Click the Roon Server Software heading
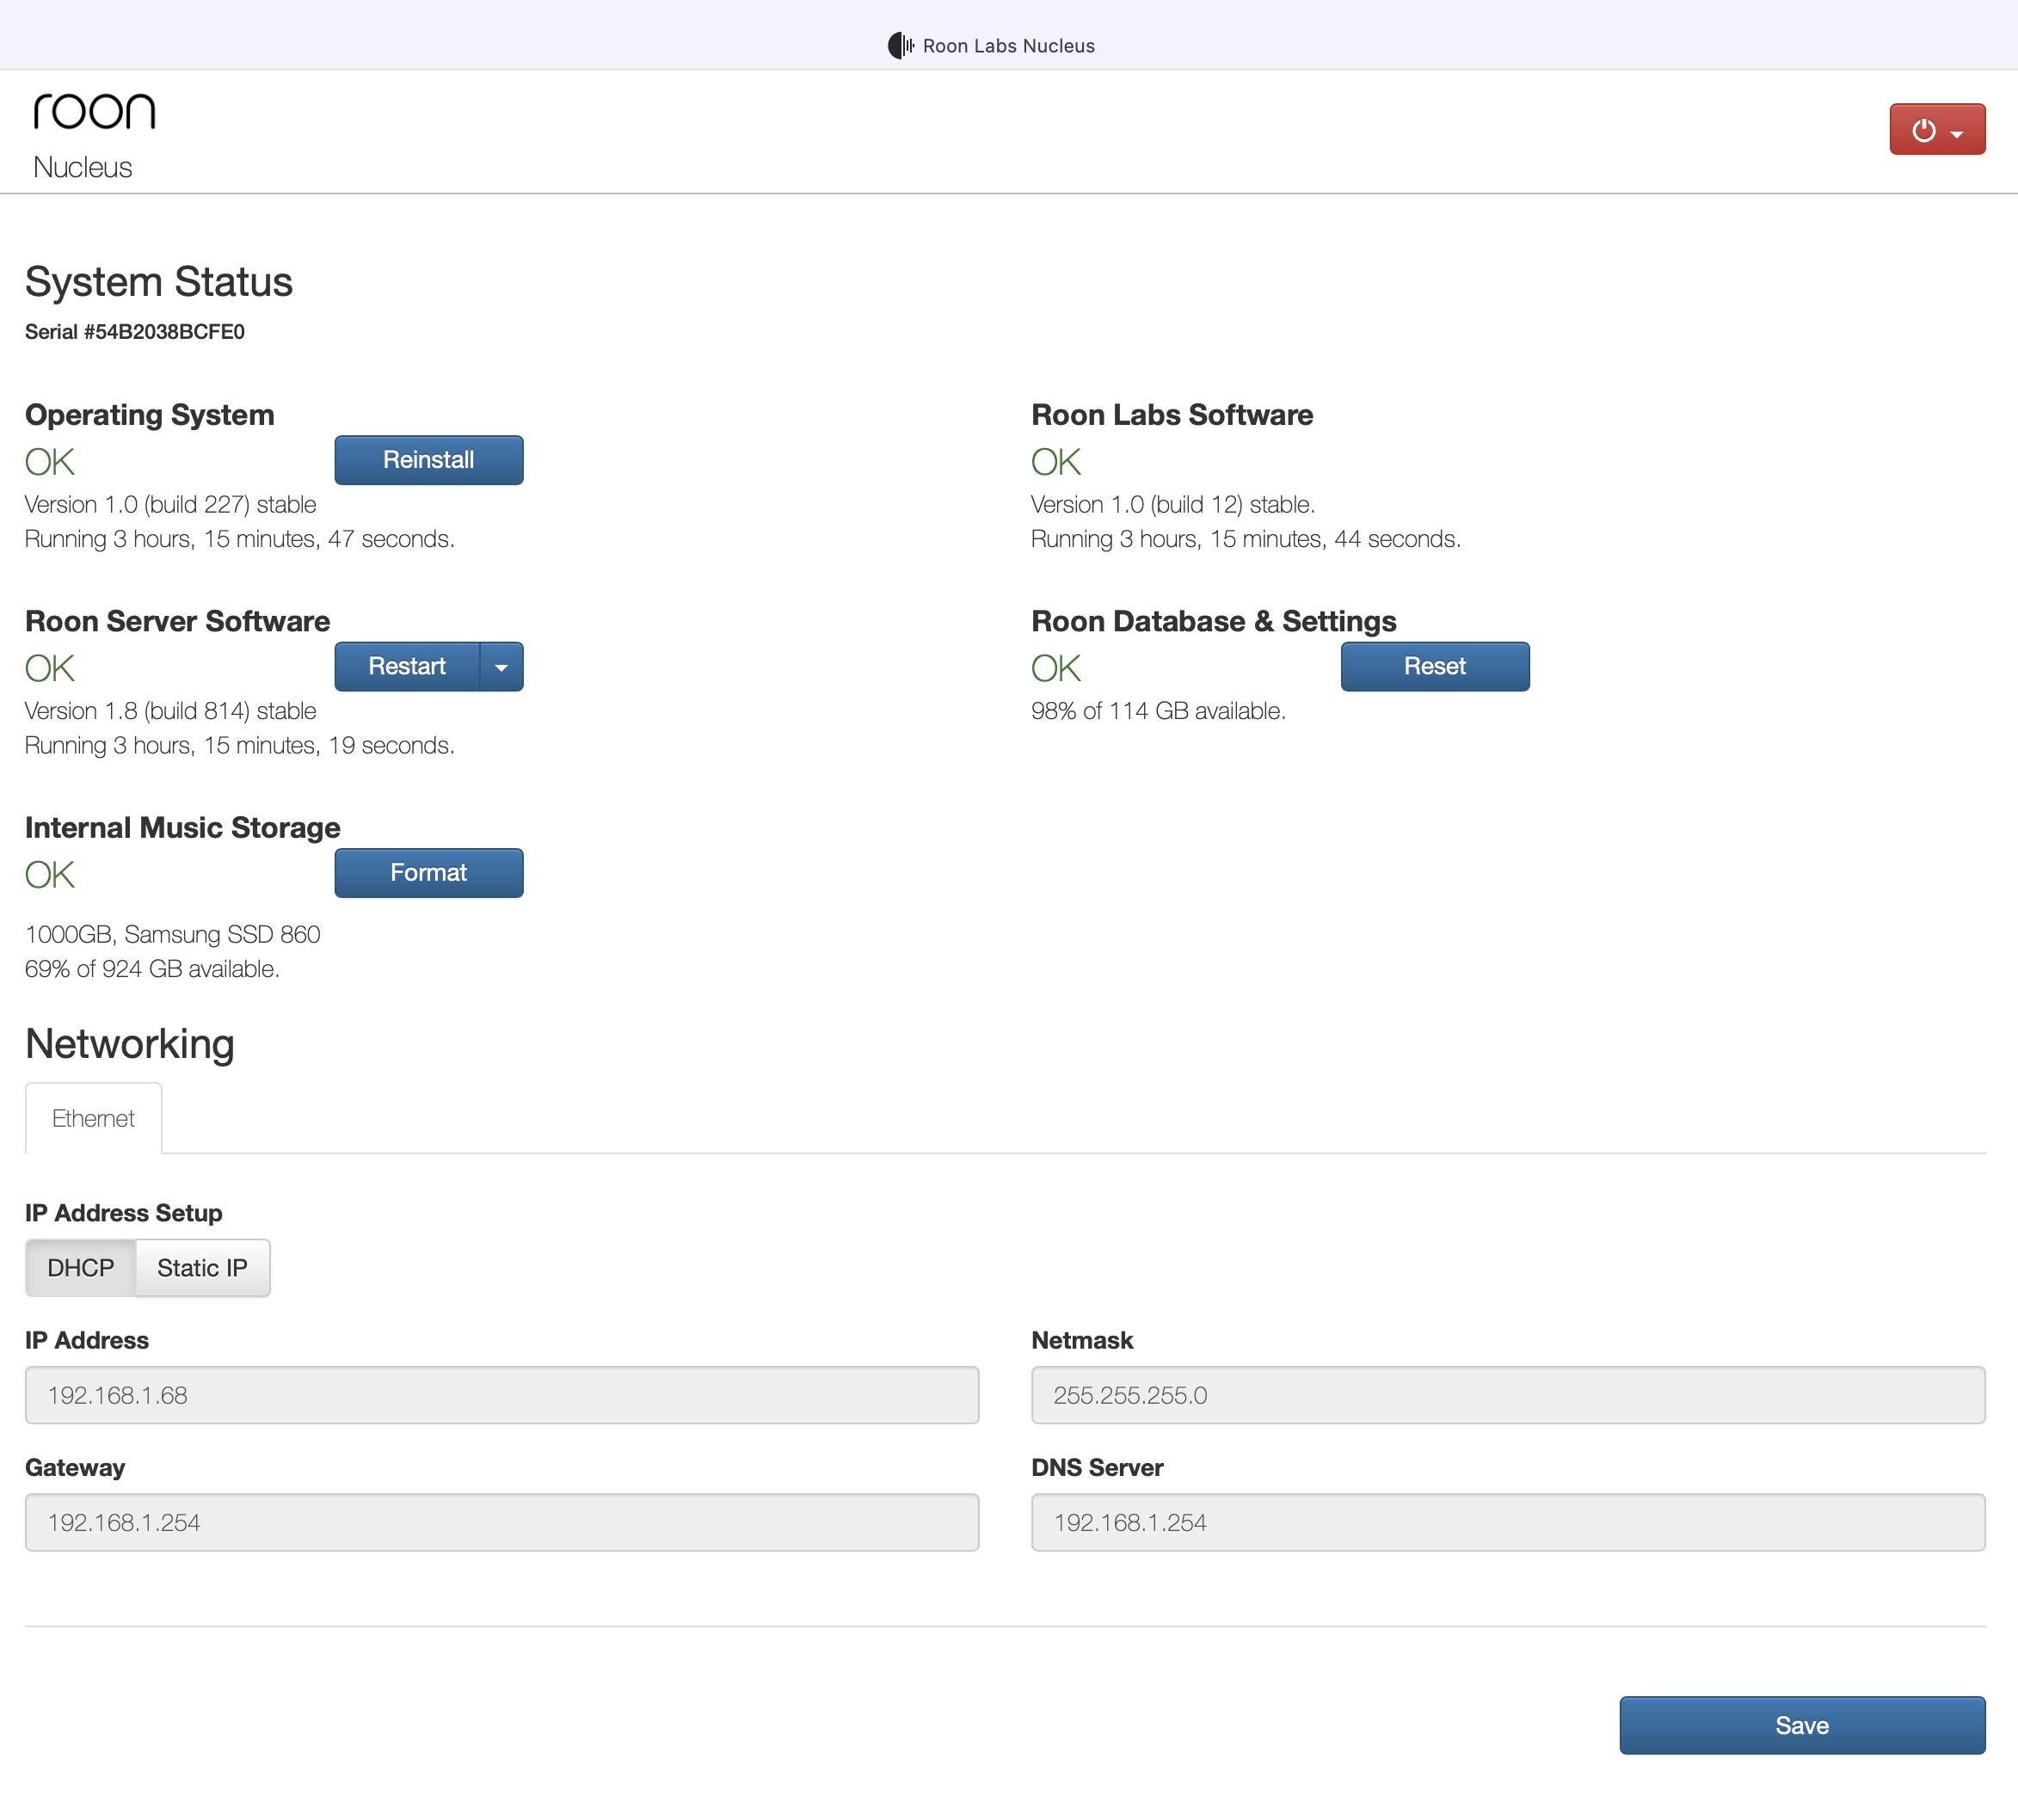The width and height of the screenshot is (2018, 1820). click(x=178, y=621)
